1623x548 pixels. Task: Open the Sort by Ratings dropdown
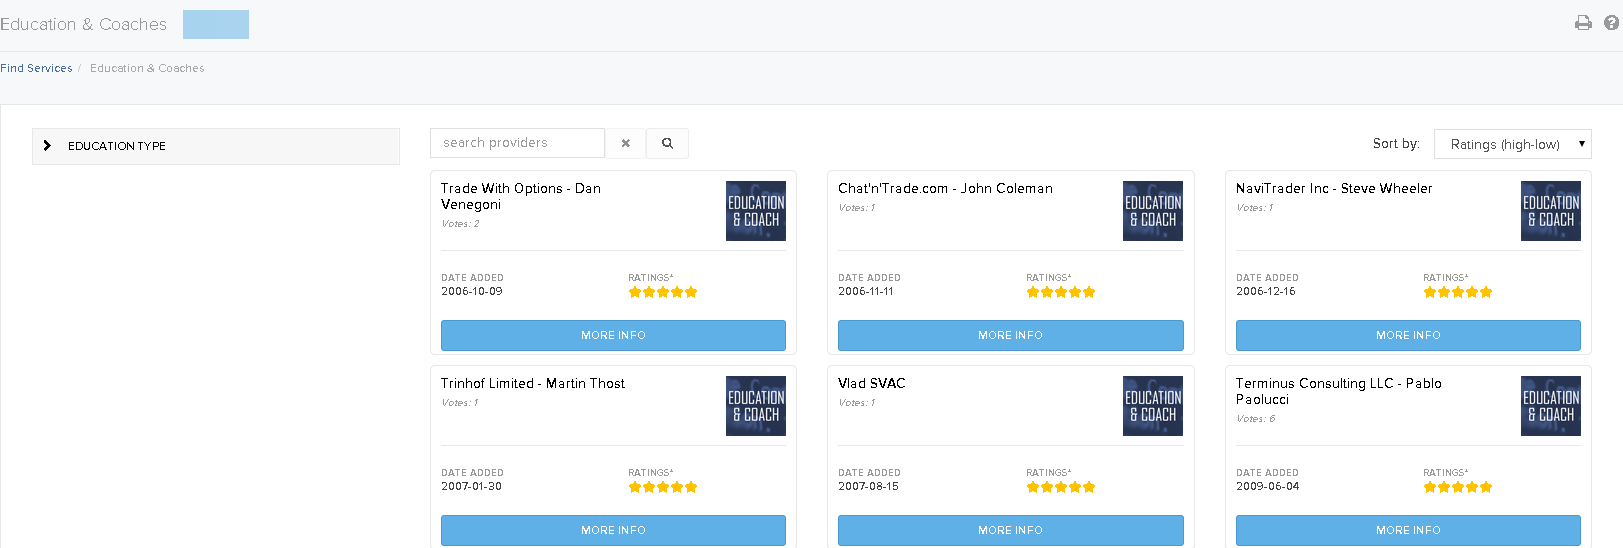(1512, 144)
